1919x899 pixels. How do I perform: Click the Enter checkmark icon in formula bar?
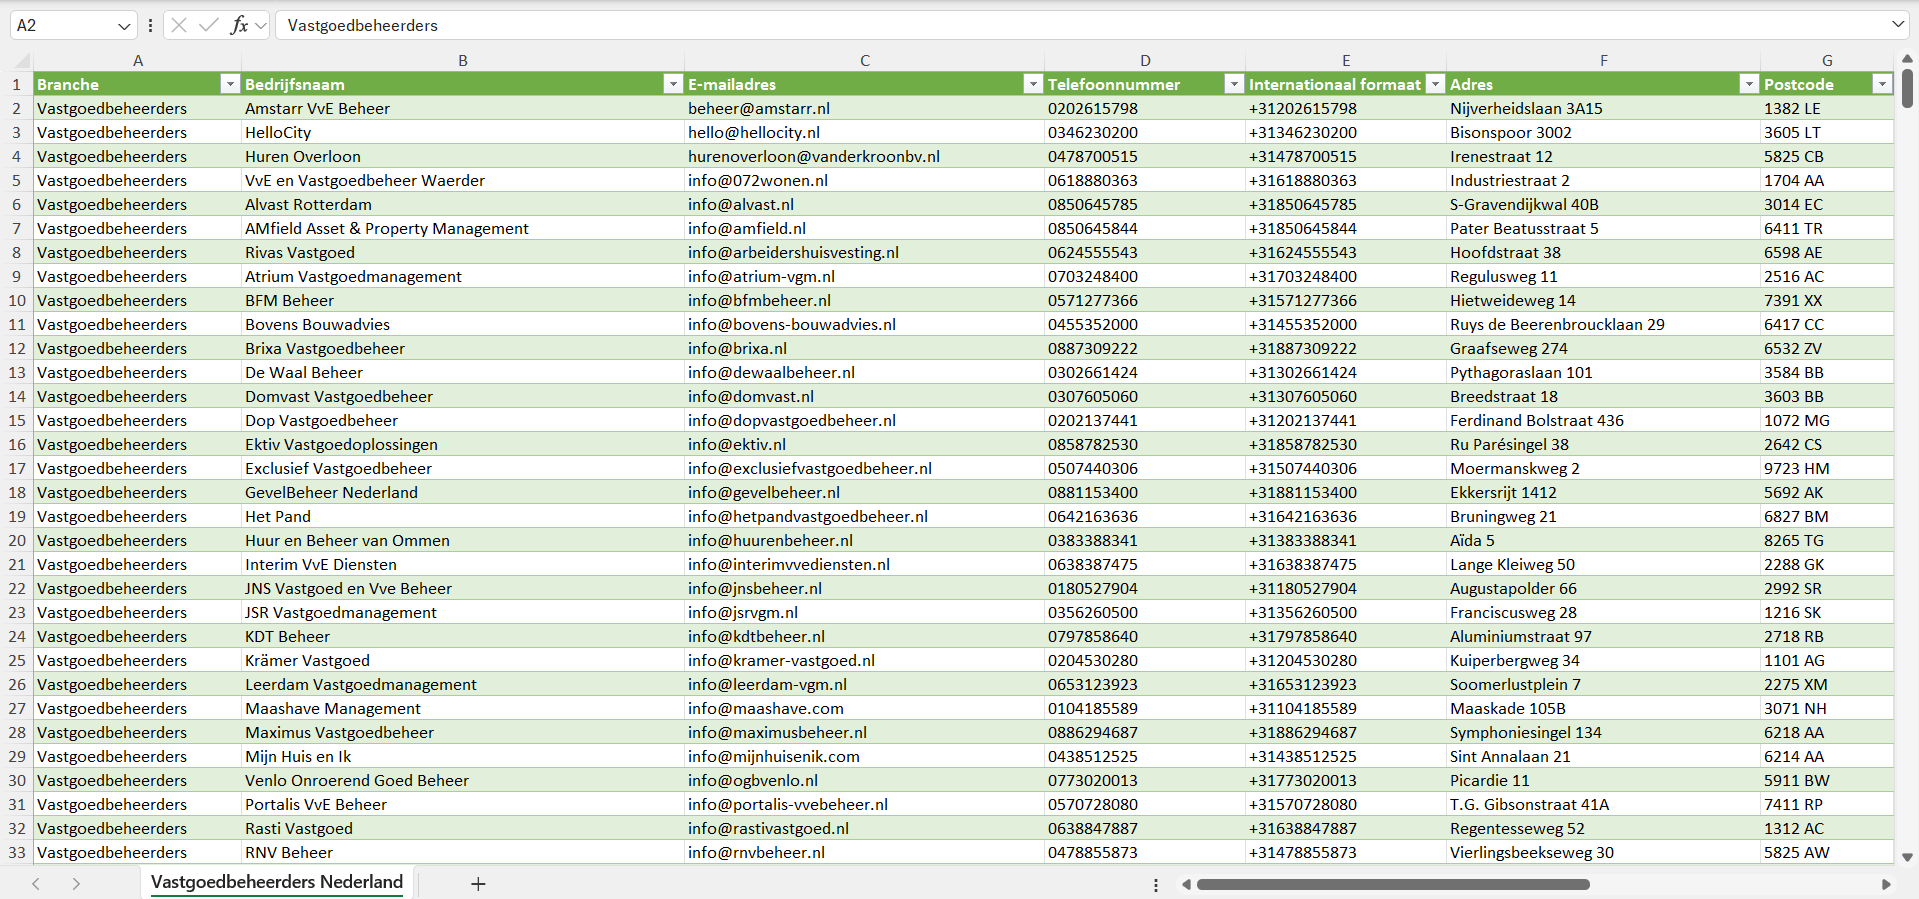tap(209, 25)
